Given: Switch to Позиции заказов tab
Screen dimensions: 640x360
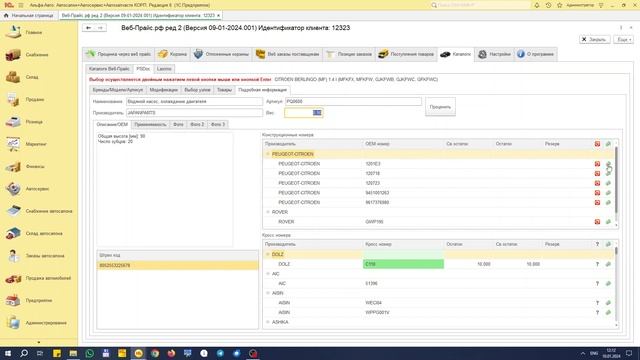Looking at the screenshot, I should tap(349, 54).
